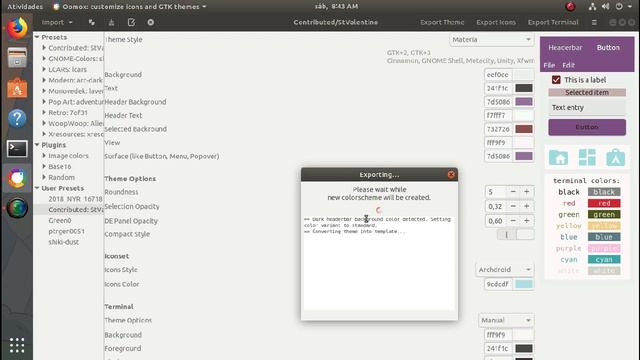Open Atividades overview

(25, 7)
